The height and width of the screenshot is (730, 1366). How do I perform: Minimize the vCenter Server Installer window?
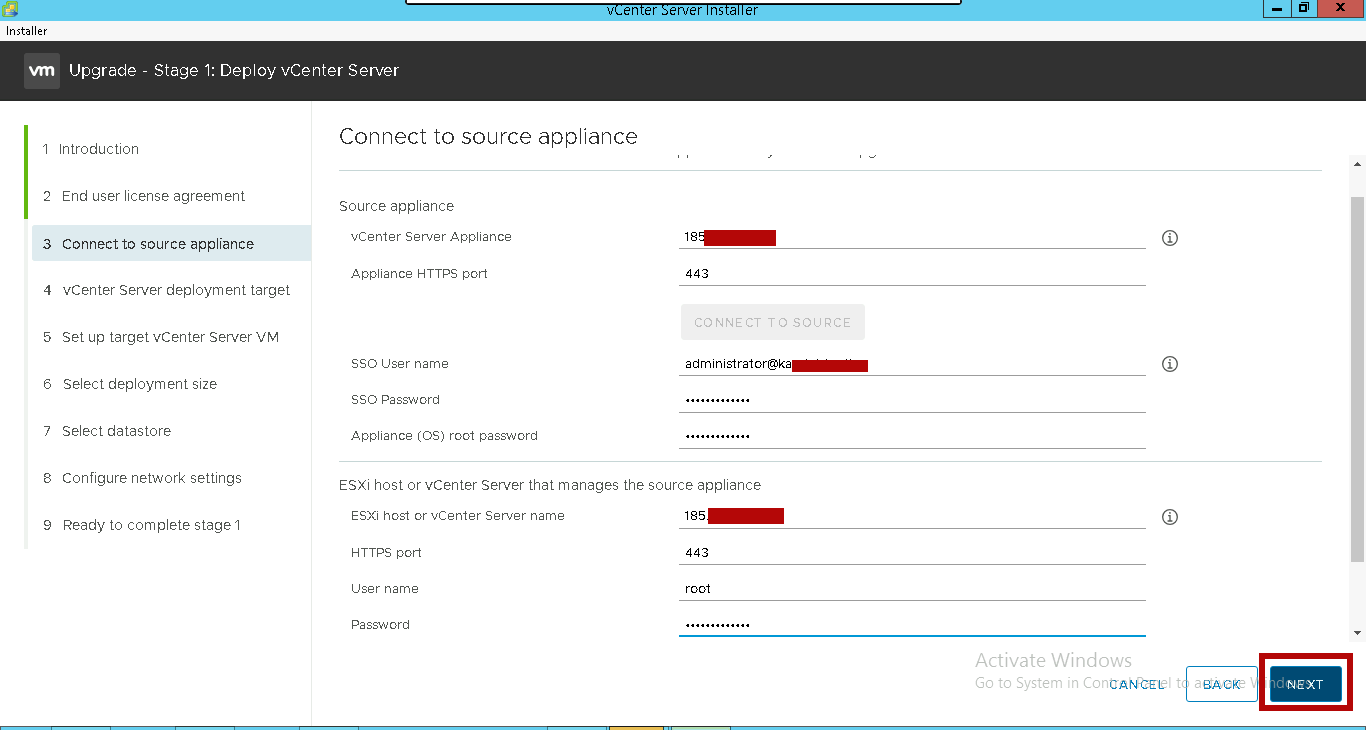click(1277, 8)
